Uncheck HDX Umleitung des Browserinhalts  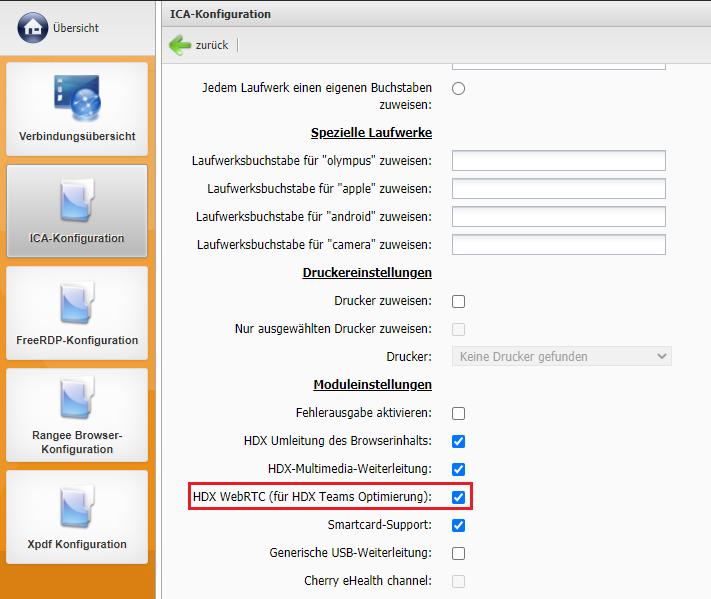(458, 441)
